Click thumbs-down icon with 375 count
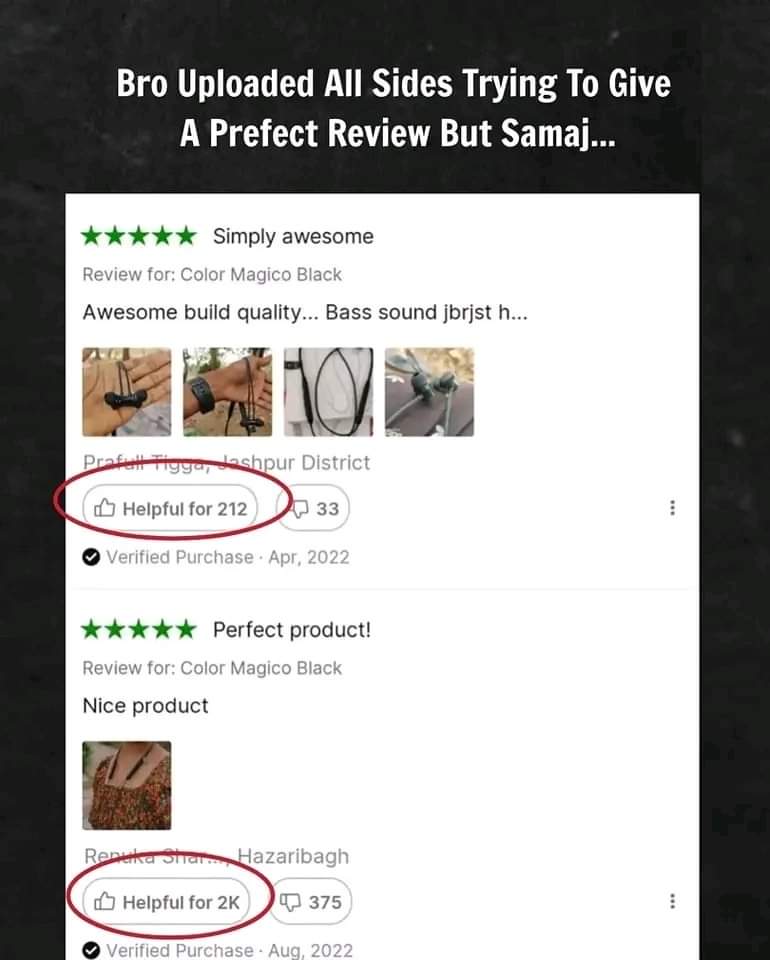This screenshot has height=960, width=770. tap(290, 901)
